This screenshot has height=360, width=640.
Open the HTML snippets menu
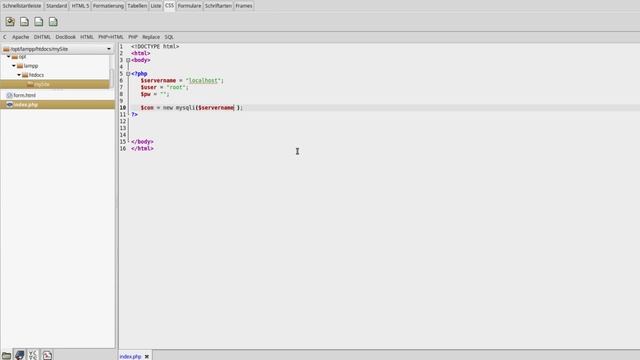coord(87,37)
